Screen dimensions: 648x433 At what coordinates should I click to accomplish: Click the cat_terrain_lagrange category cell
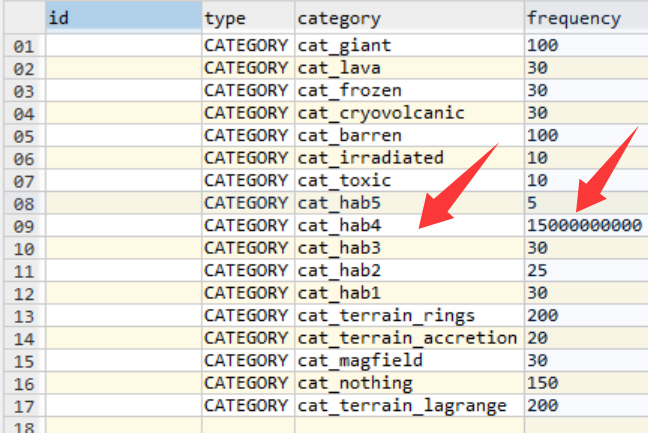(x=410, y=406)
